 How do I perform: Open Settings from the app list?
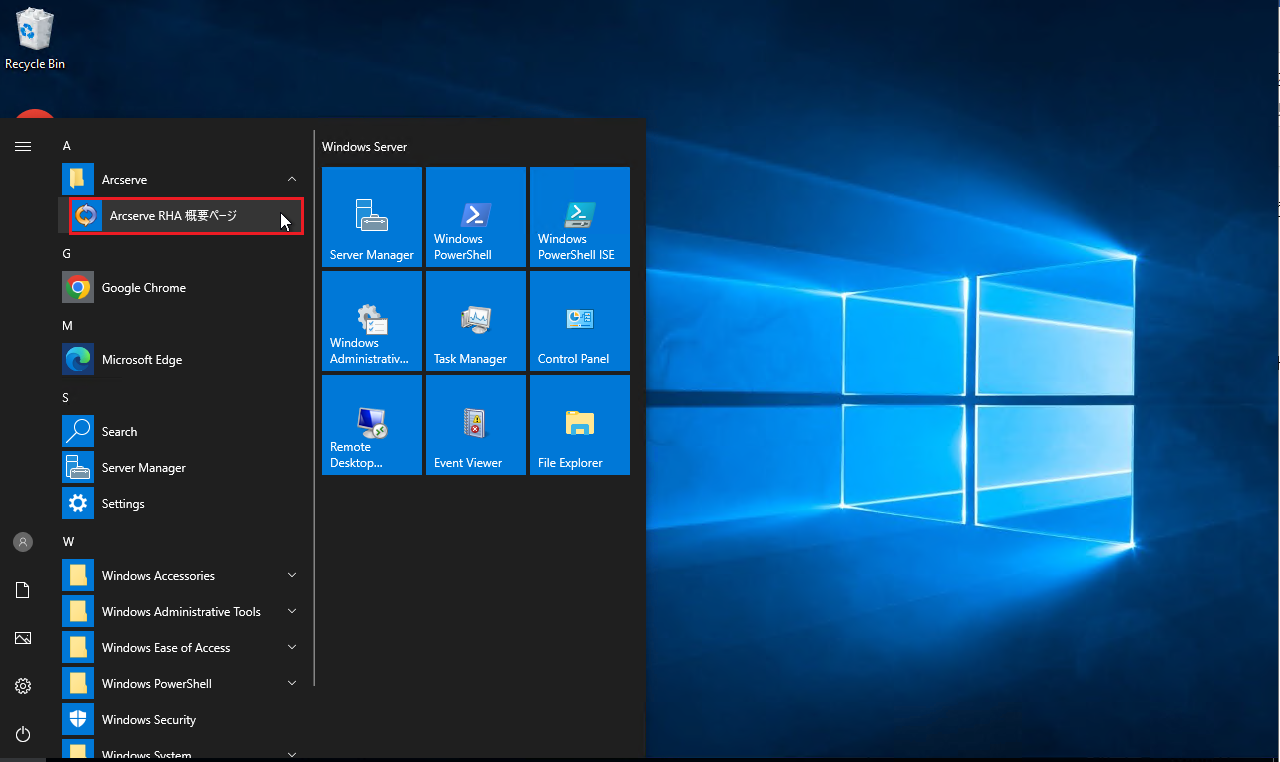(123, 504)
